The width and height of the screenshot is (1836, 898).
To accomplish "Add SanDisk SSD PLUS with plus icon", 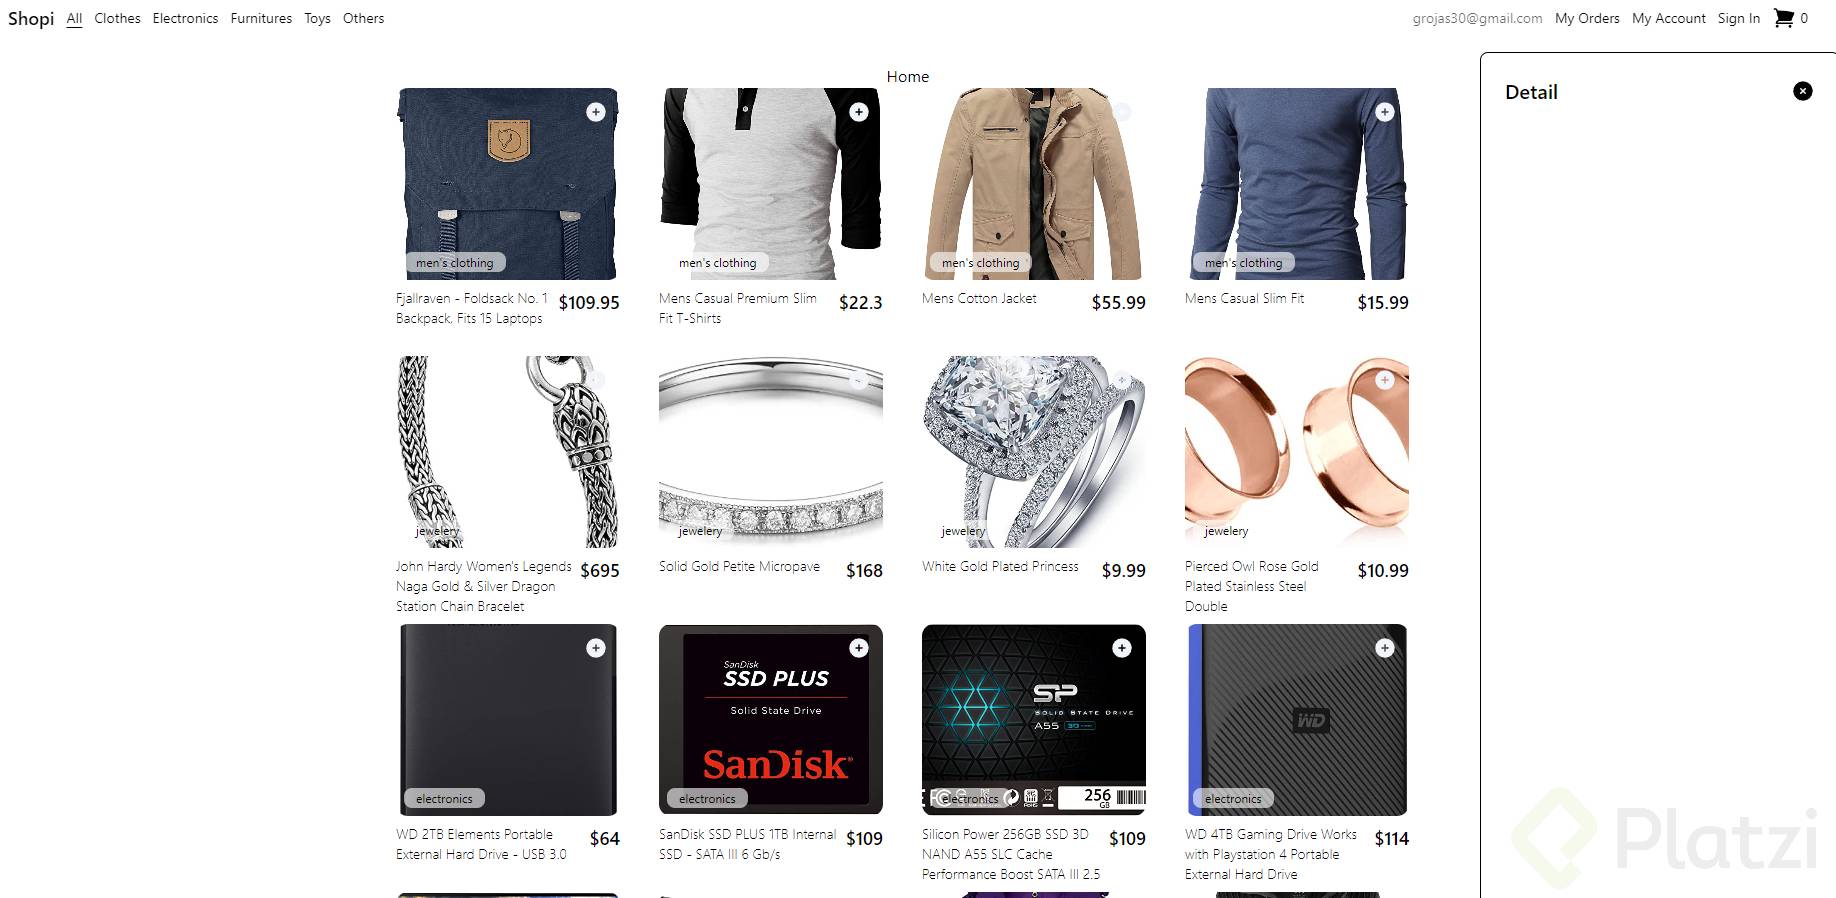I will click(859, 648).
